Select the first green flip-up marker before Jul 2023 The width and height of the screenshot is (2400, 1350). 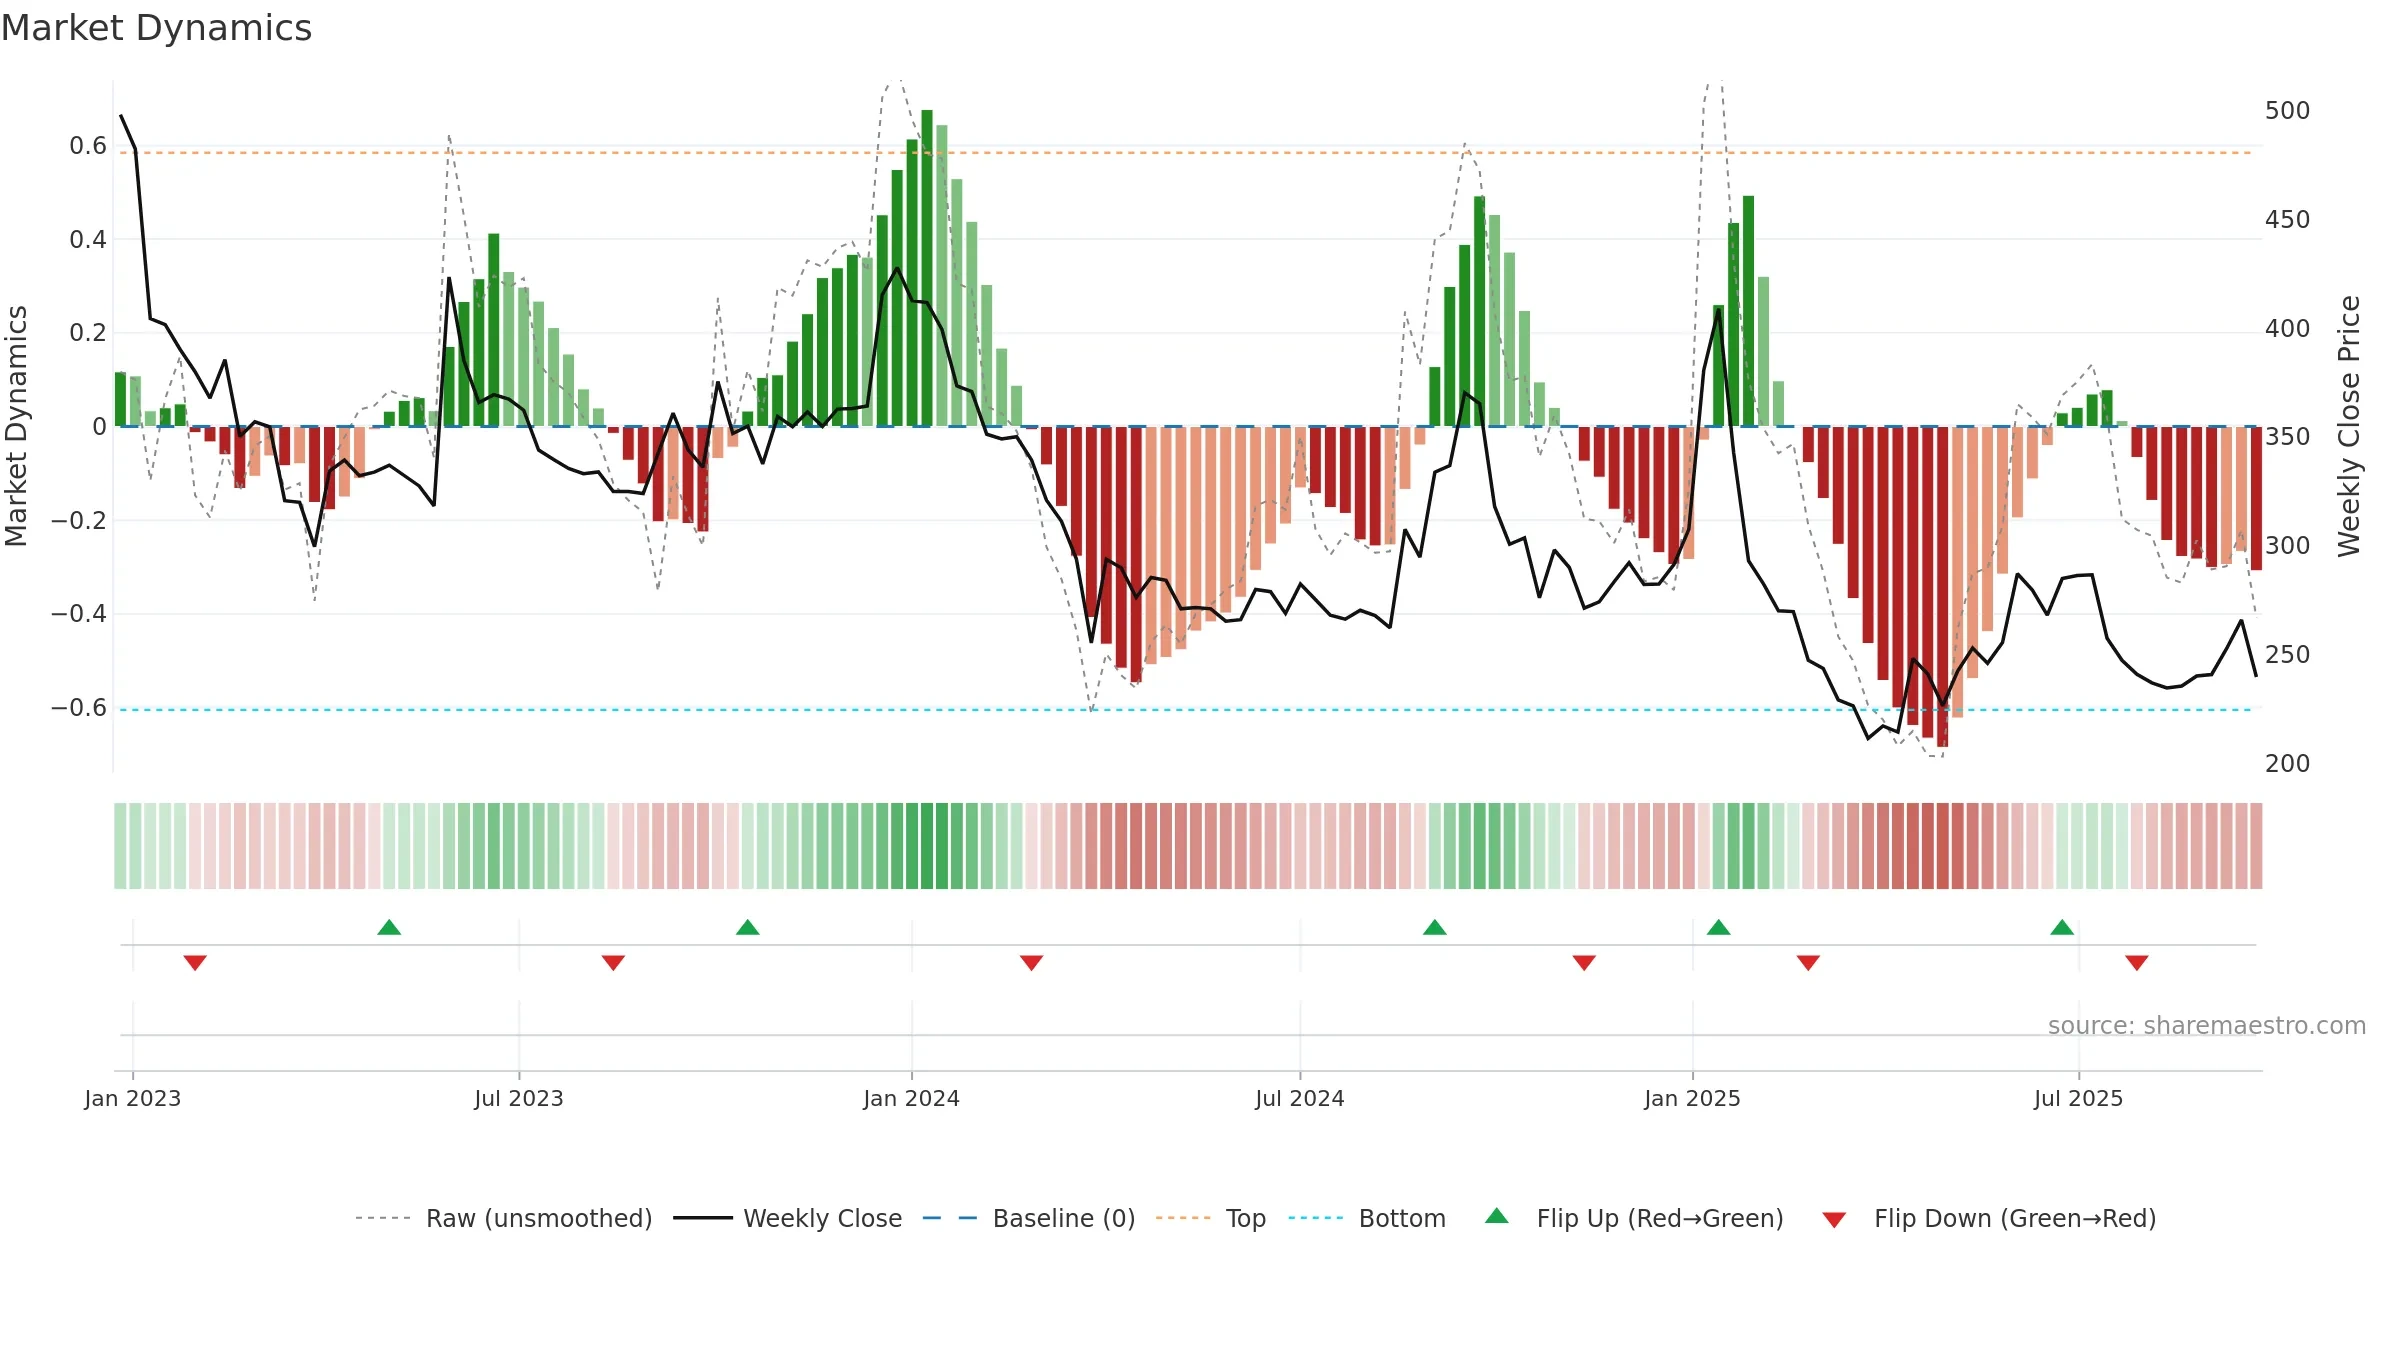[389, 927]
